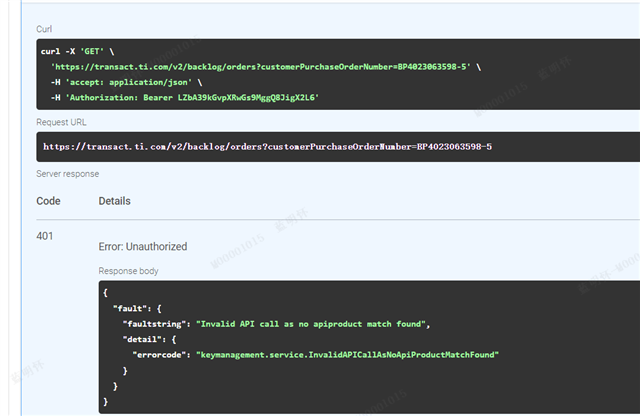
Task: Click the Authorization Bearer token line
Action: [x=185, y=98]
